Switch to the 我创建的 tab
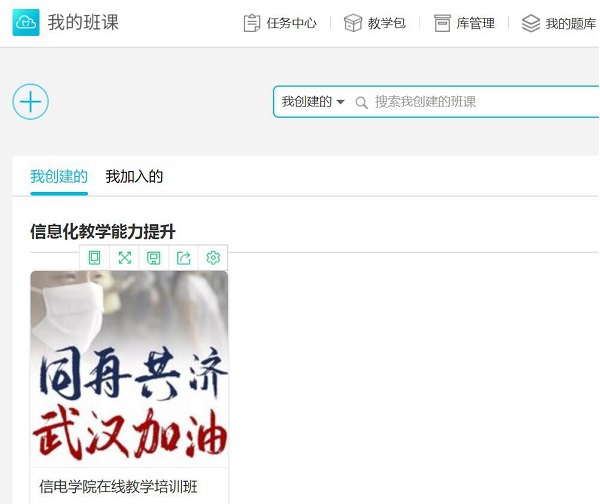 (59, 177)
